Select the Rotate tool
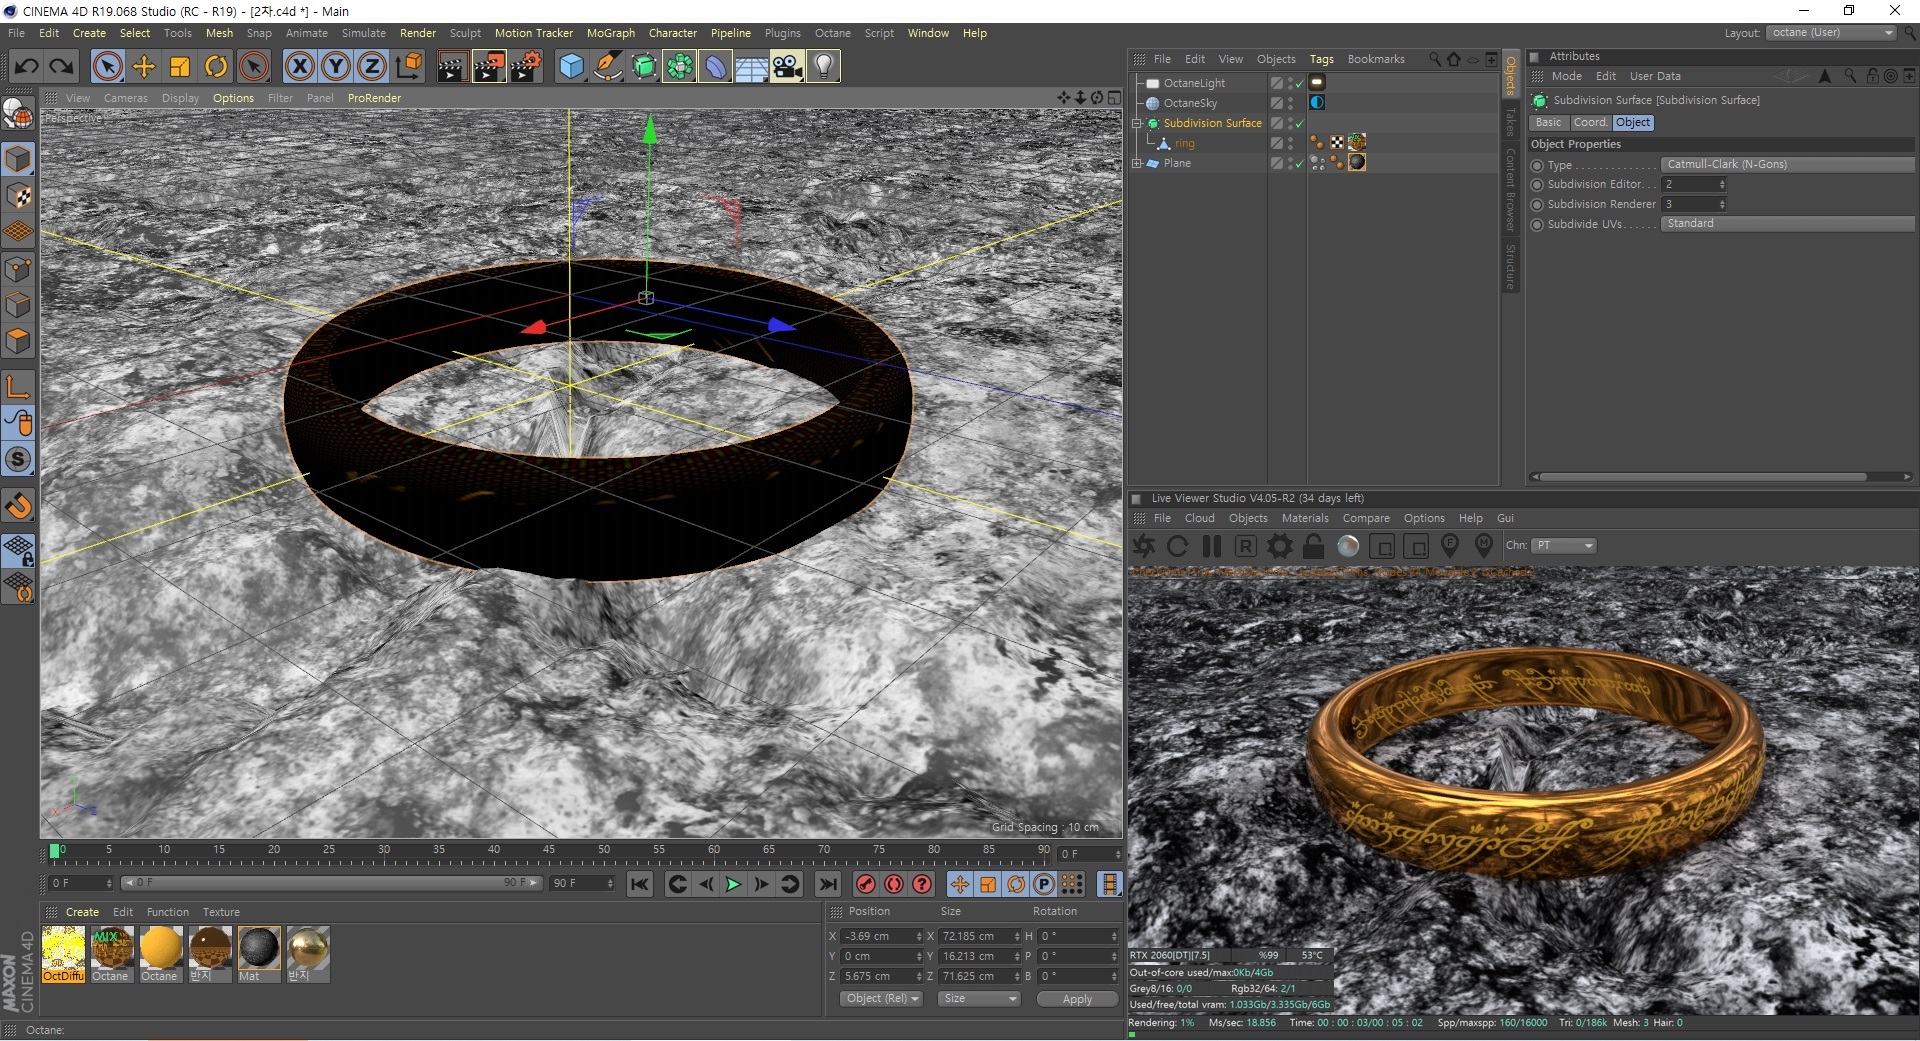 coord(216,67)
